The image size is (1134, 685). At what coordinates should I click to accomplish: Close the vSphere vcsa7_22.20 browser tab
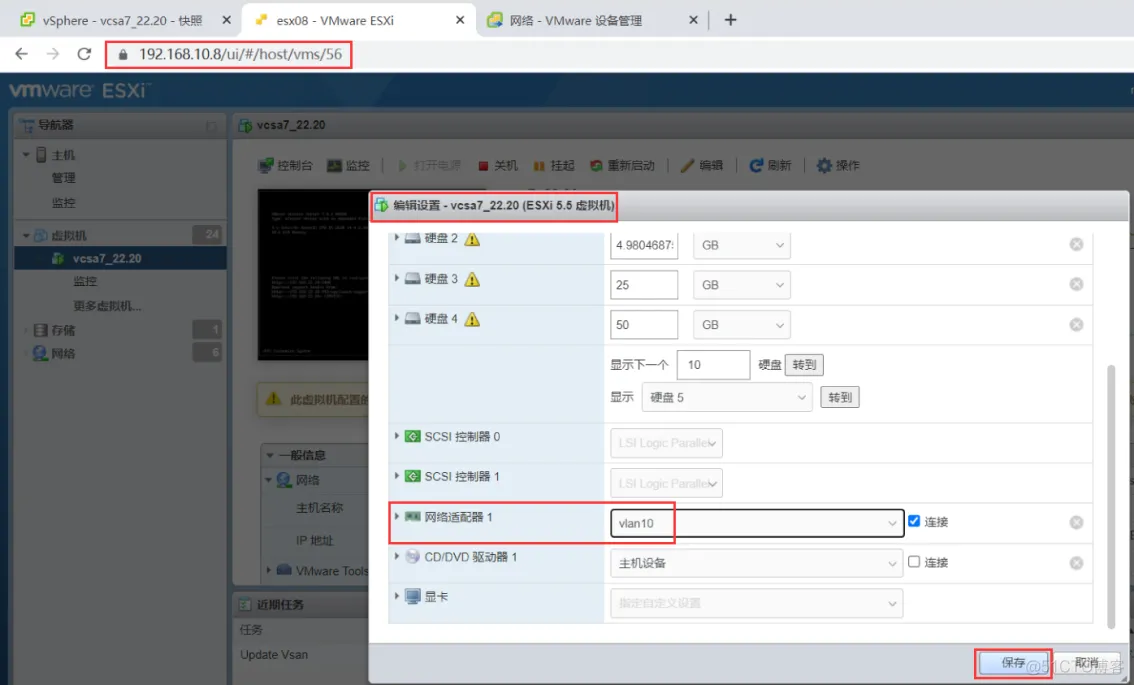click(226, 20)
